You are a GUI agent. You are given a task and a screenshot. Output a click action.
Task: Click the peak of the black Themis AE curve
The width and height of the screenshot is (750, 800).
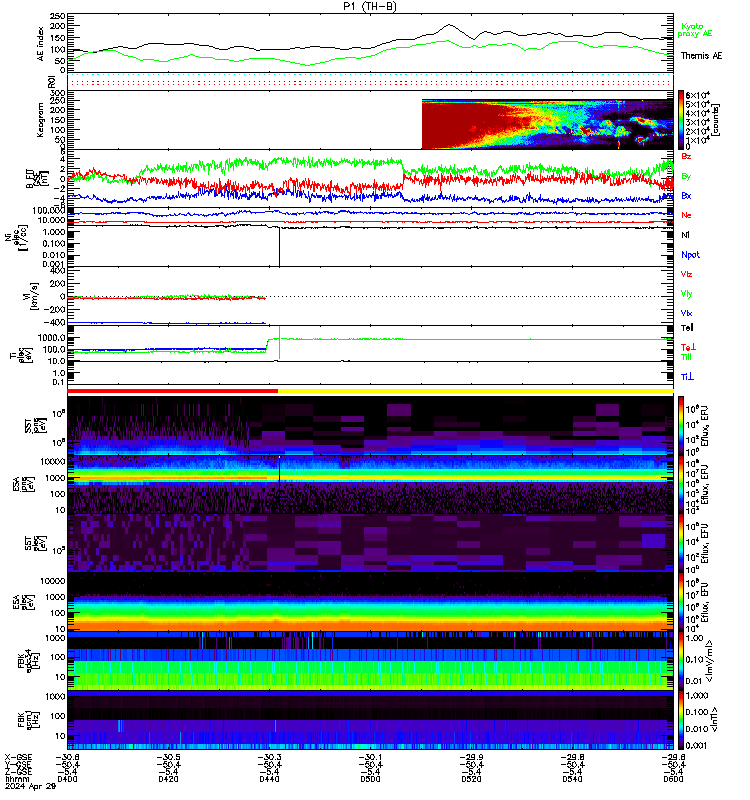pyautogui.click(x=449, y=24)
